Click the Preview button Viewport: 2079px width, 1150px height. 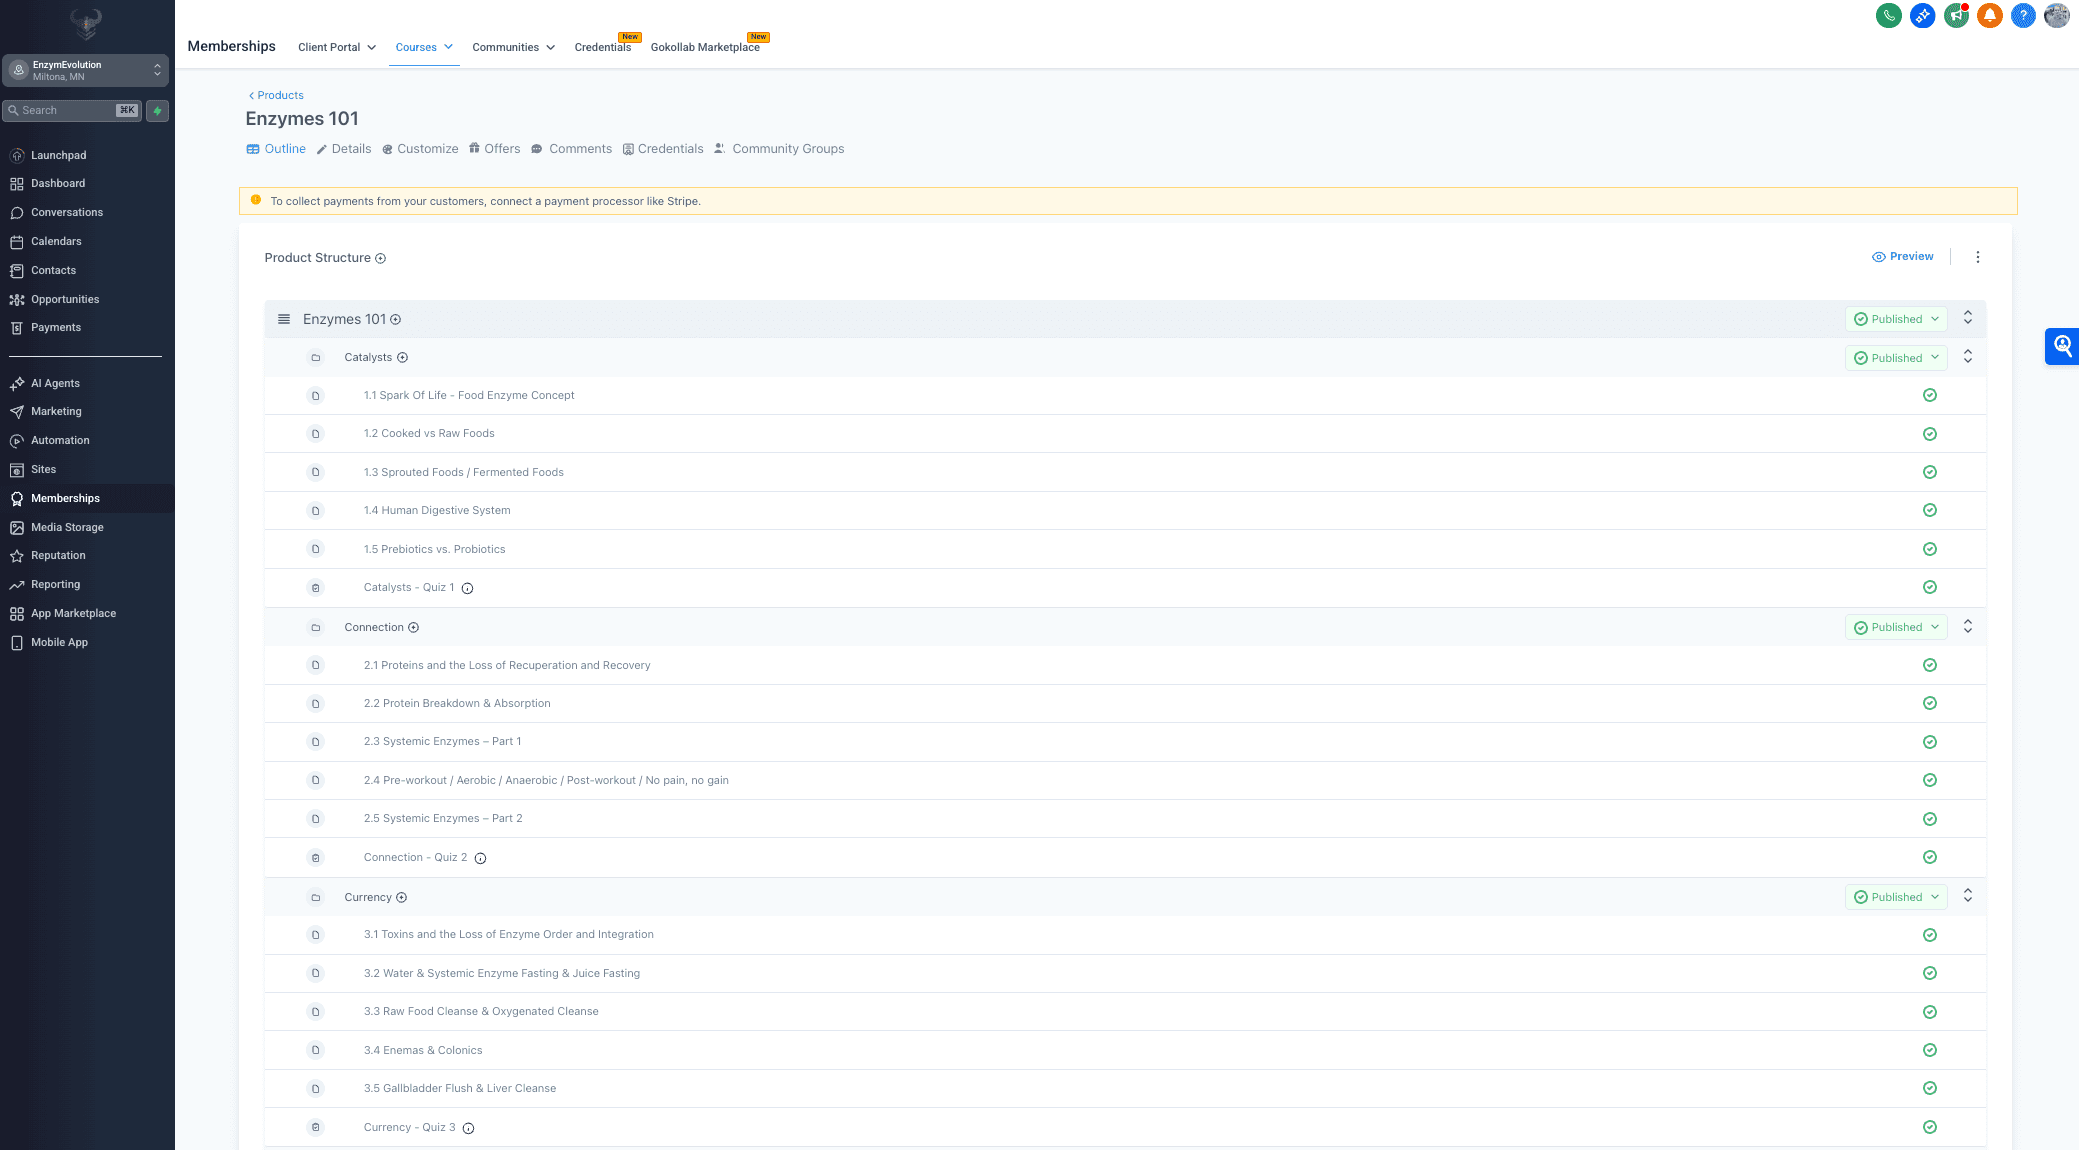coord(1902,256)
